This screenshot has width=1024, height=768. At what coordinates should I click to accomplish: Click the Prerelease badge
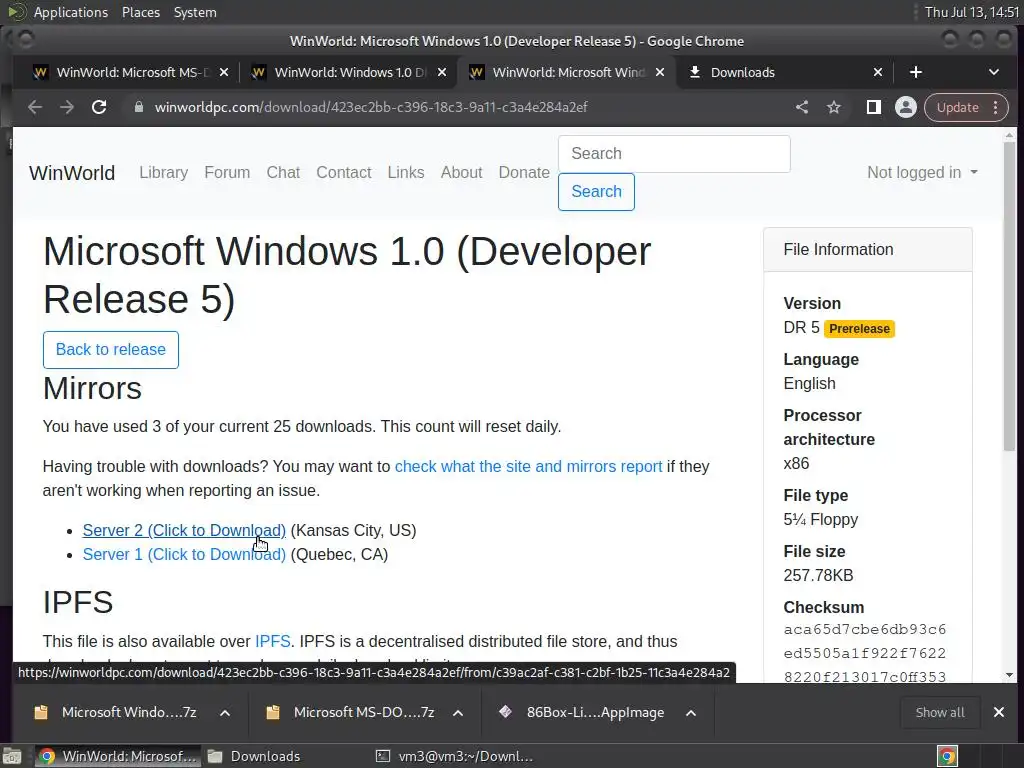pos(859,328)
